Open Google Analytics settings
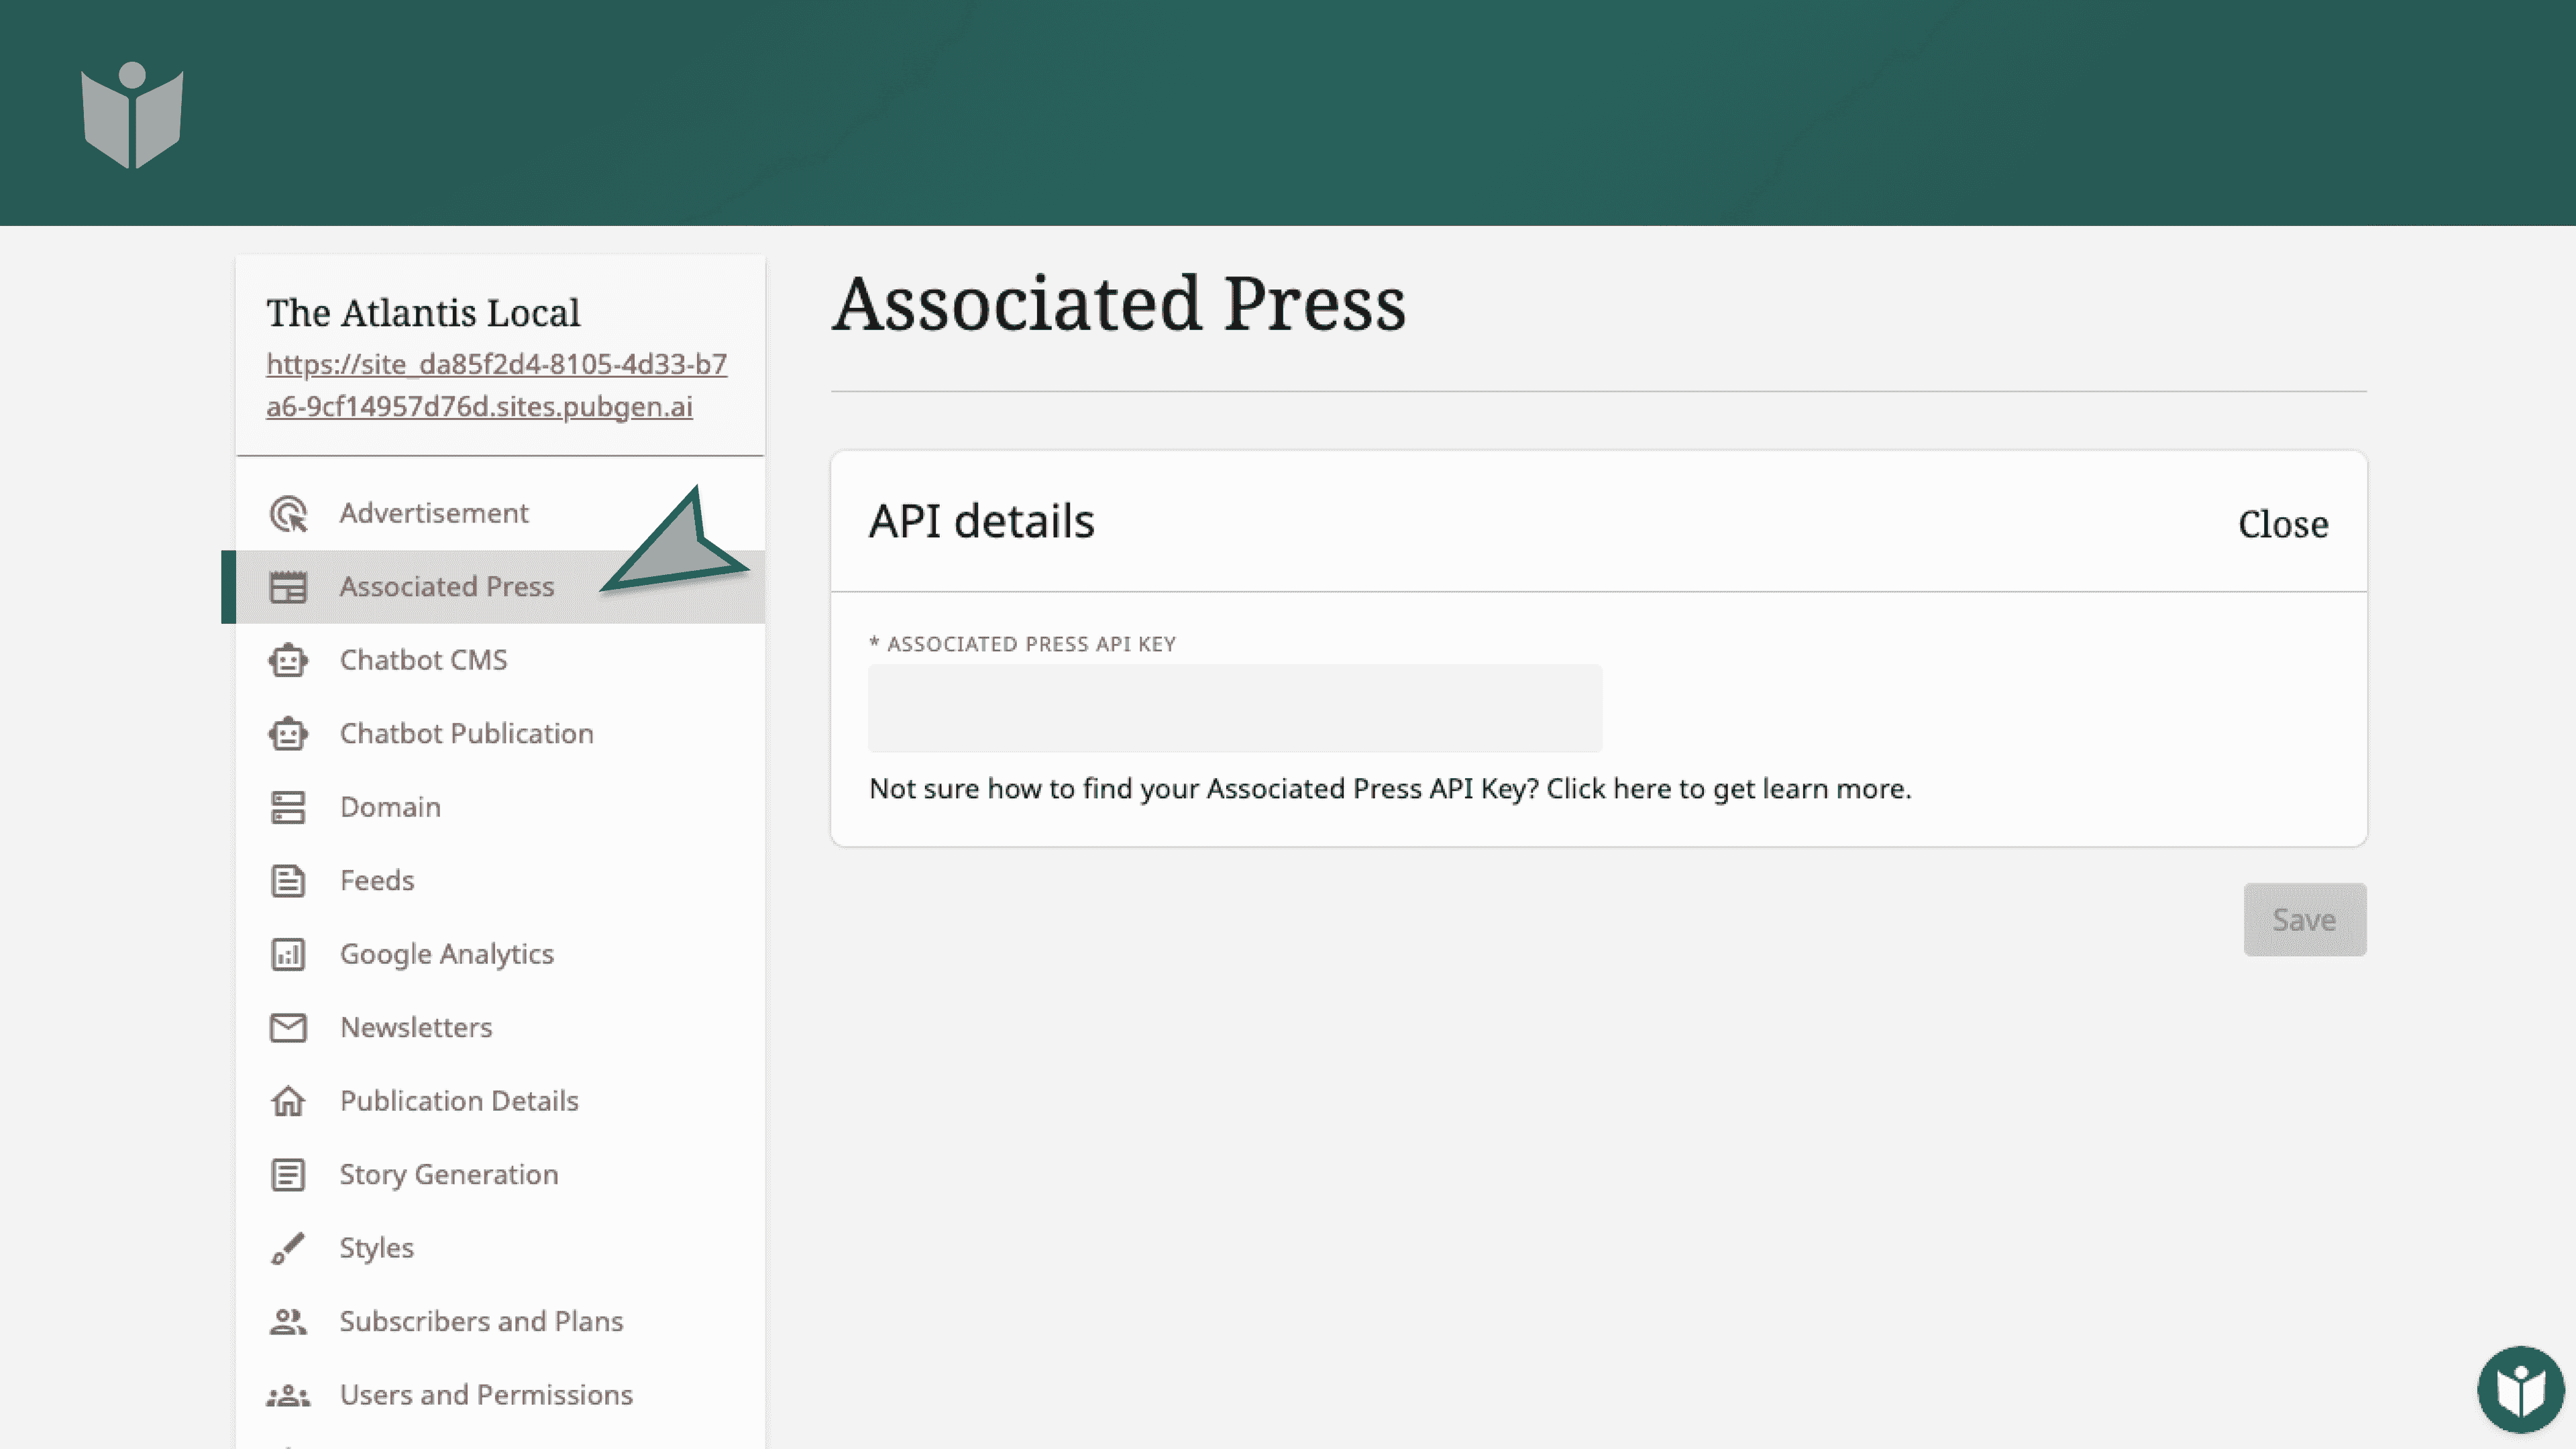This screenshot has width=2576, height=1449. pyautogui.click(x=500, y=954)
